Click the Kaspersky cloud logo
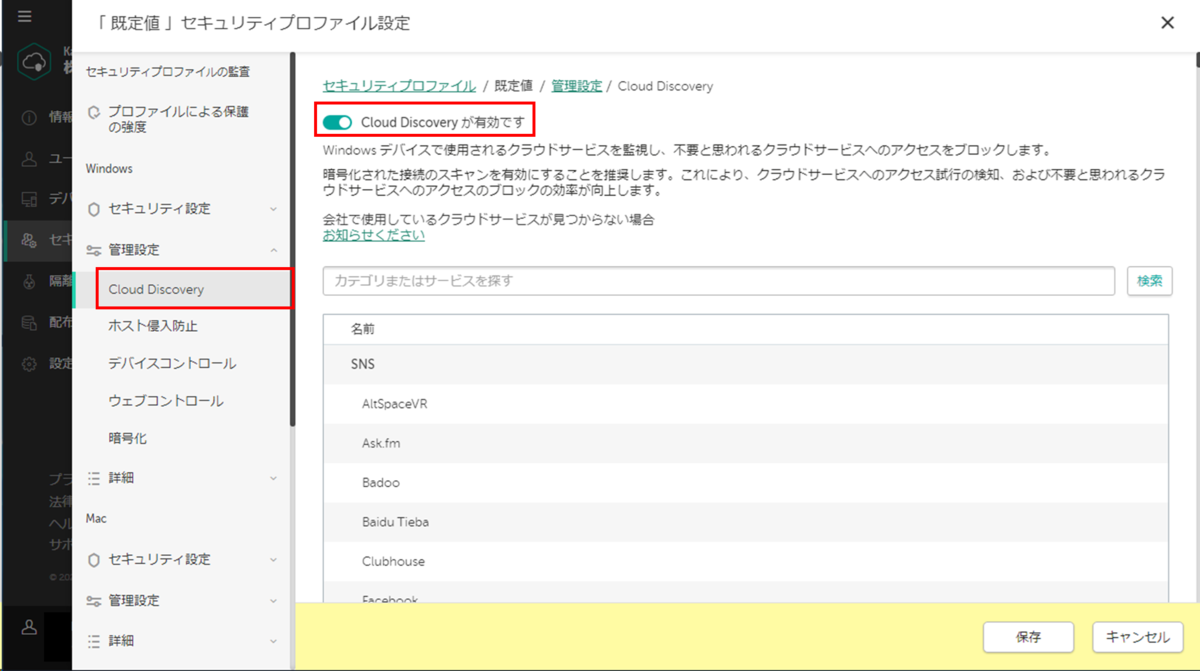The width and height of the screenshot is (1200, 671). pyautogui.click(x=36, y=62)
